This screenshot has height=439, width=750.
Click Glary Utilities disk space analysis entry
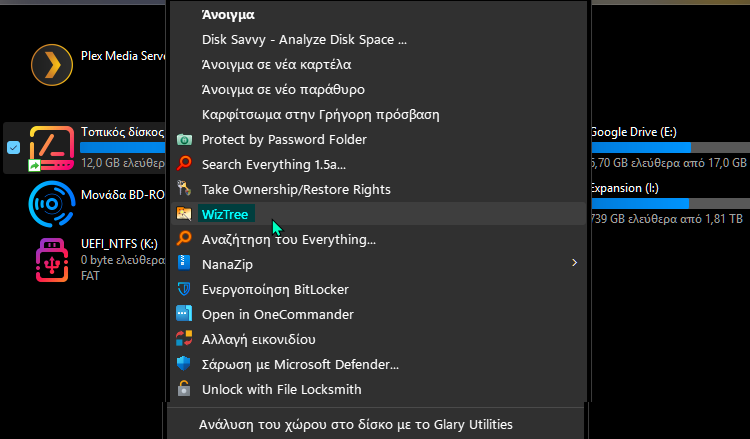(356, 424)
